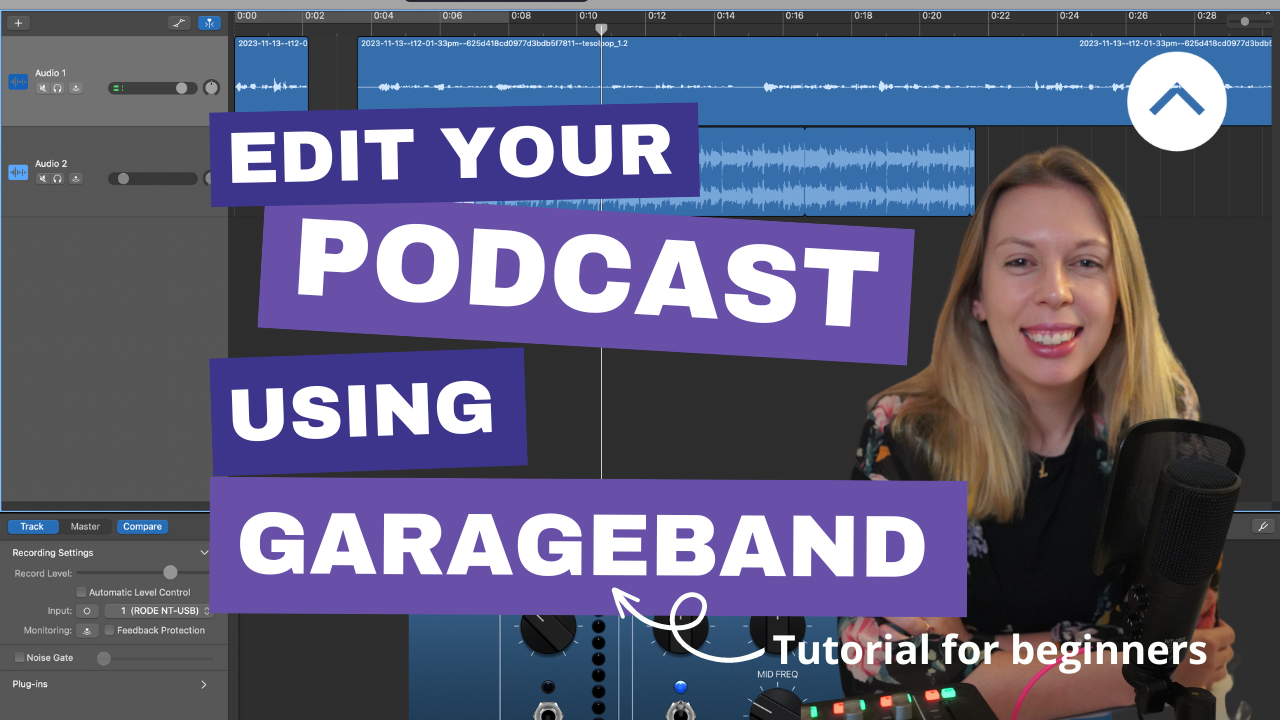
Task: Adjust the Noise Gate threshold slider
Action: tap(155, 658)
